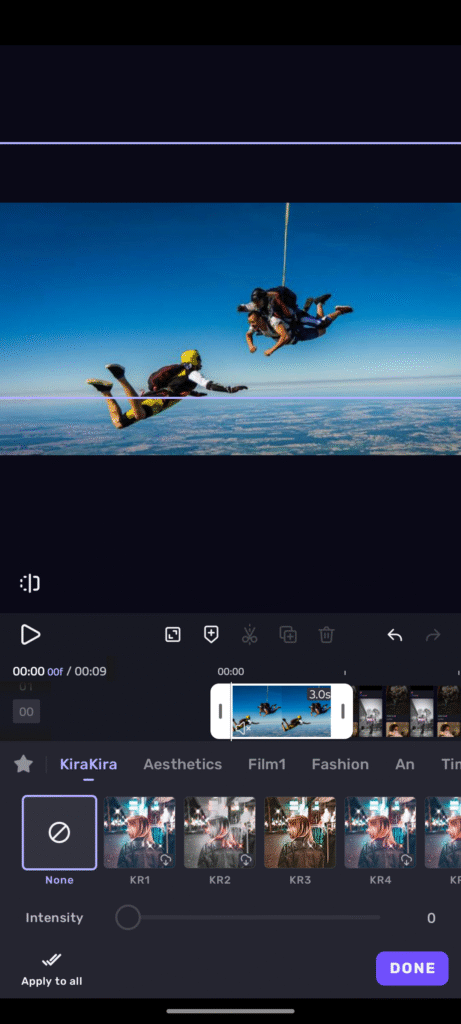This screenshot has width=461, height=1024.
Task: Click the Intensity value 0
Action: pyautogui.click(x=431, y=918)
